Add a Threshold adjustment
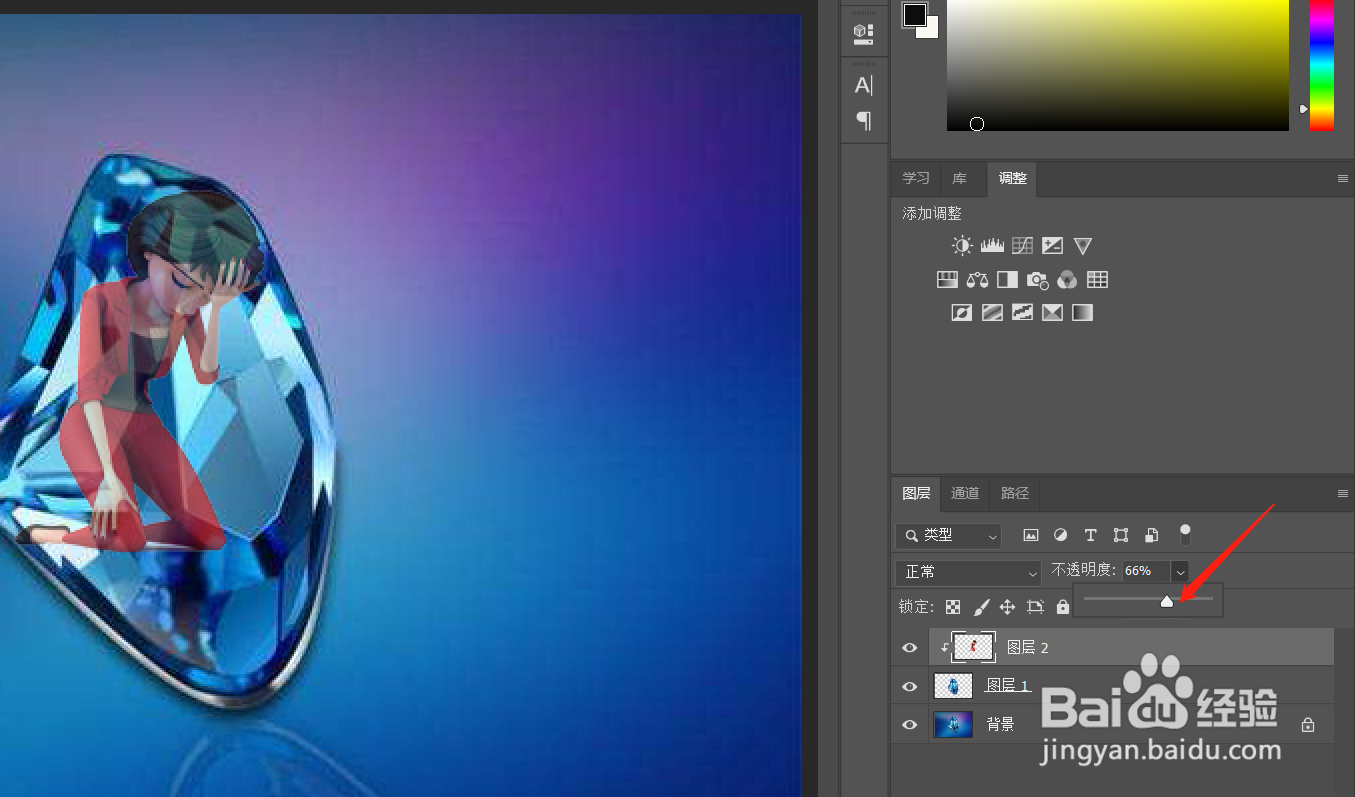 [x=1022, y=313]
